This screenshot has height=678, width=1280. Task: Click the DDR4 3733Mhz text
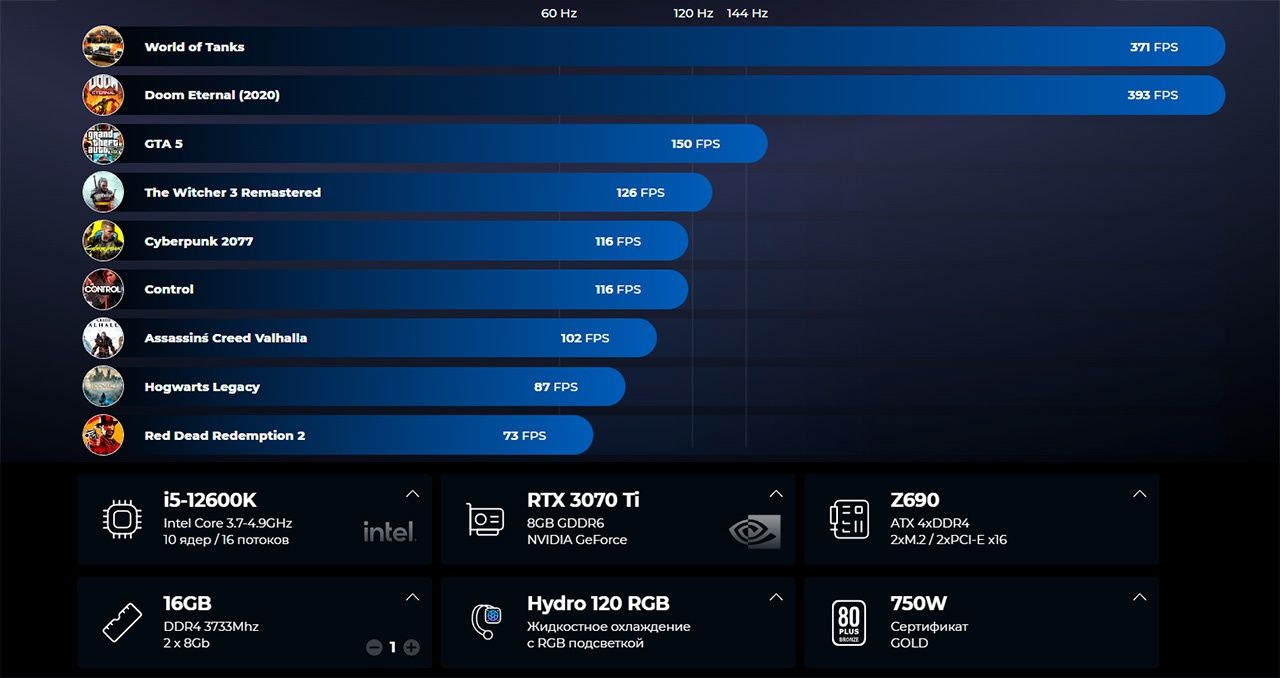coord(211,627)
